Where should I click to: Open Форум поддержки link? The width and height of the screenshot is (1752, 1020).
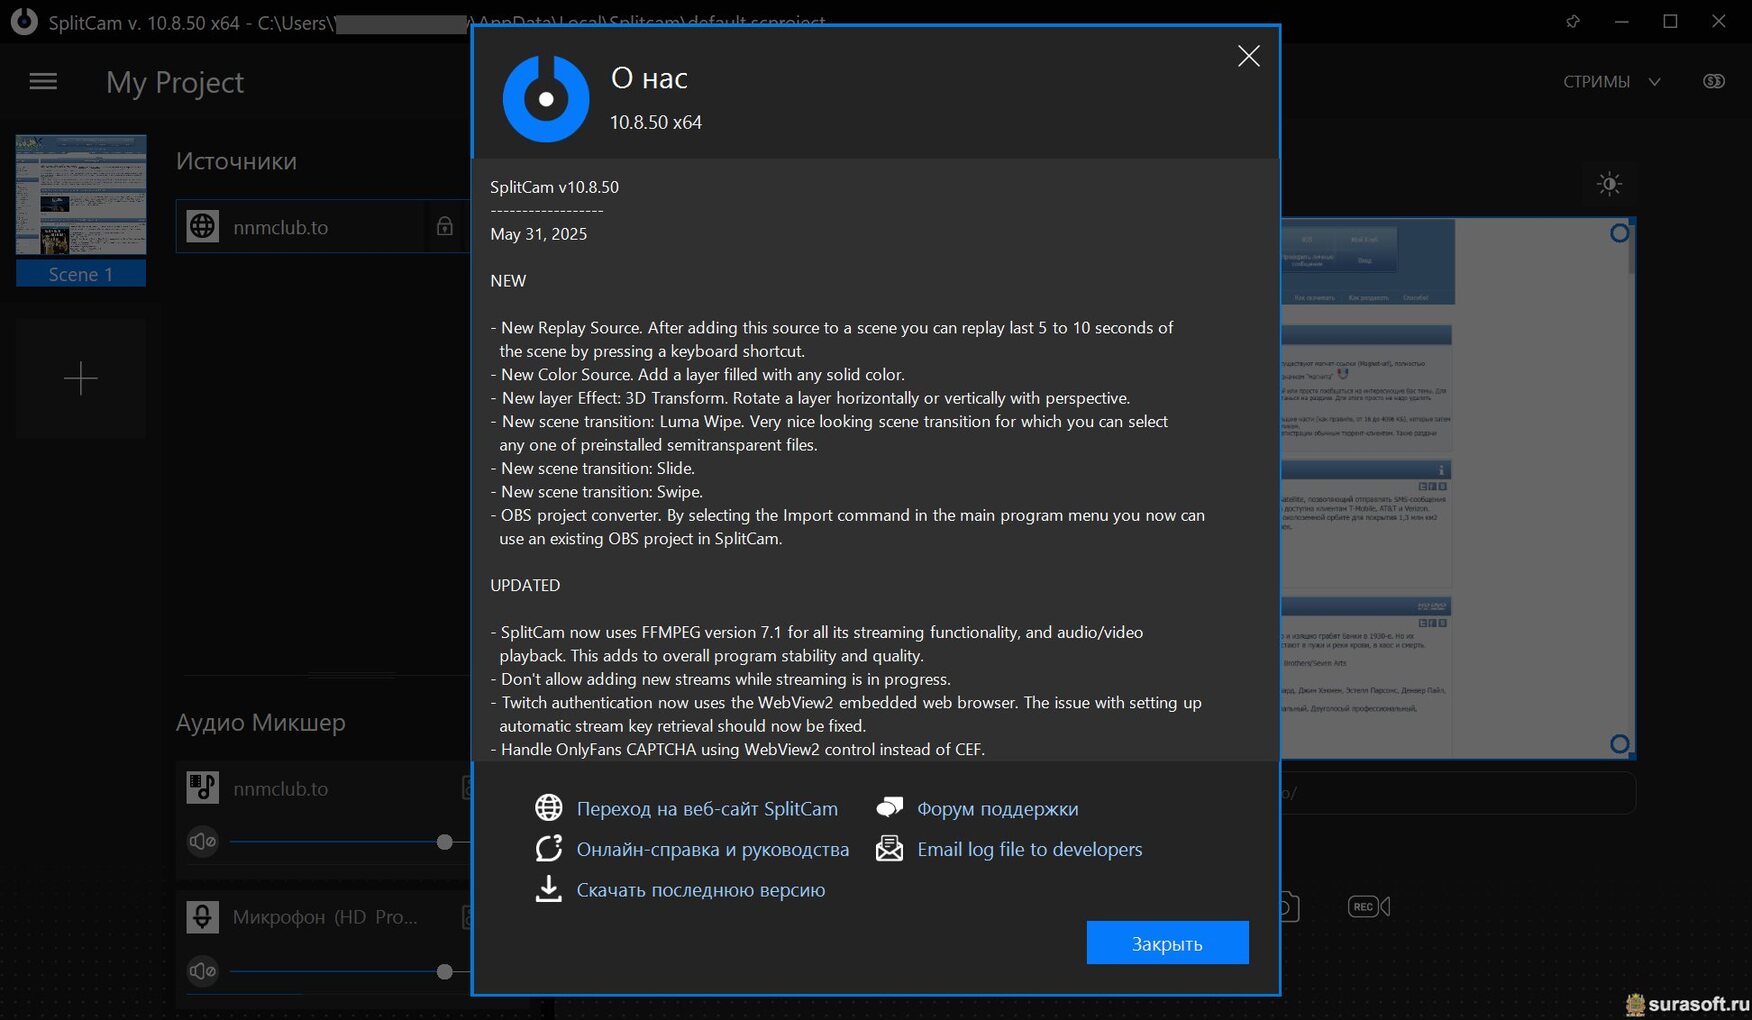point(997,808)
